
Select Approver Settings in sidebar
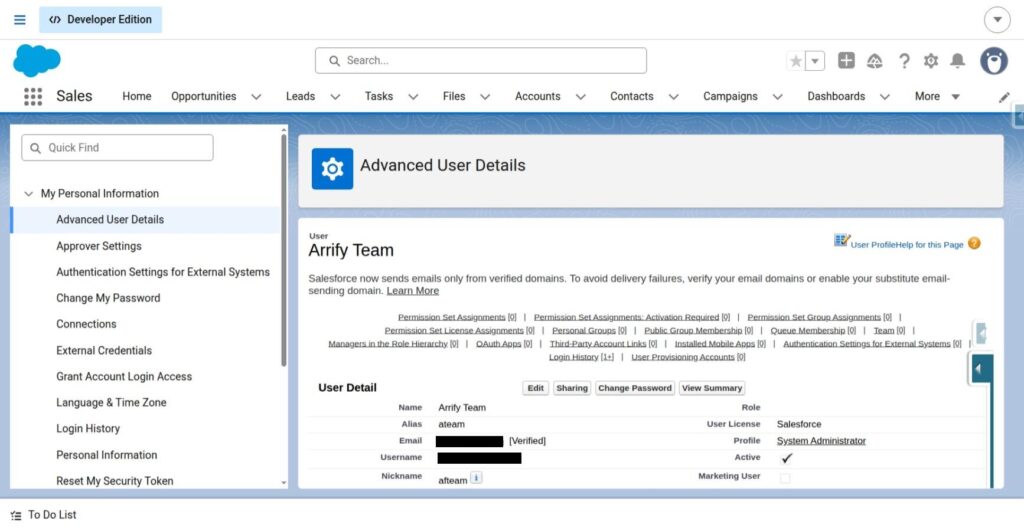click(99, 246)
